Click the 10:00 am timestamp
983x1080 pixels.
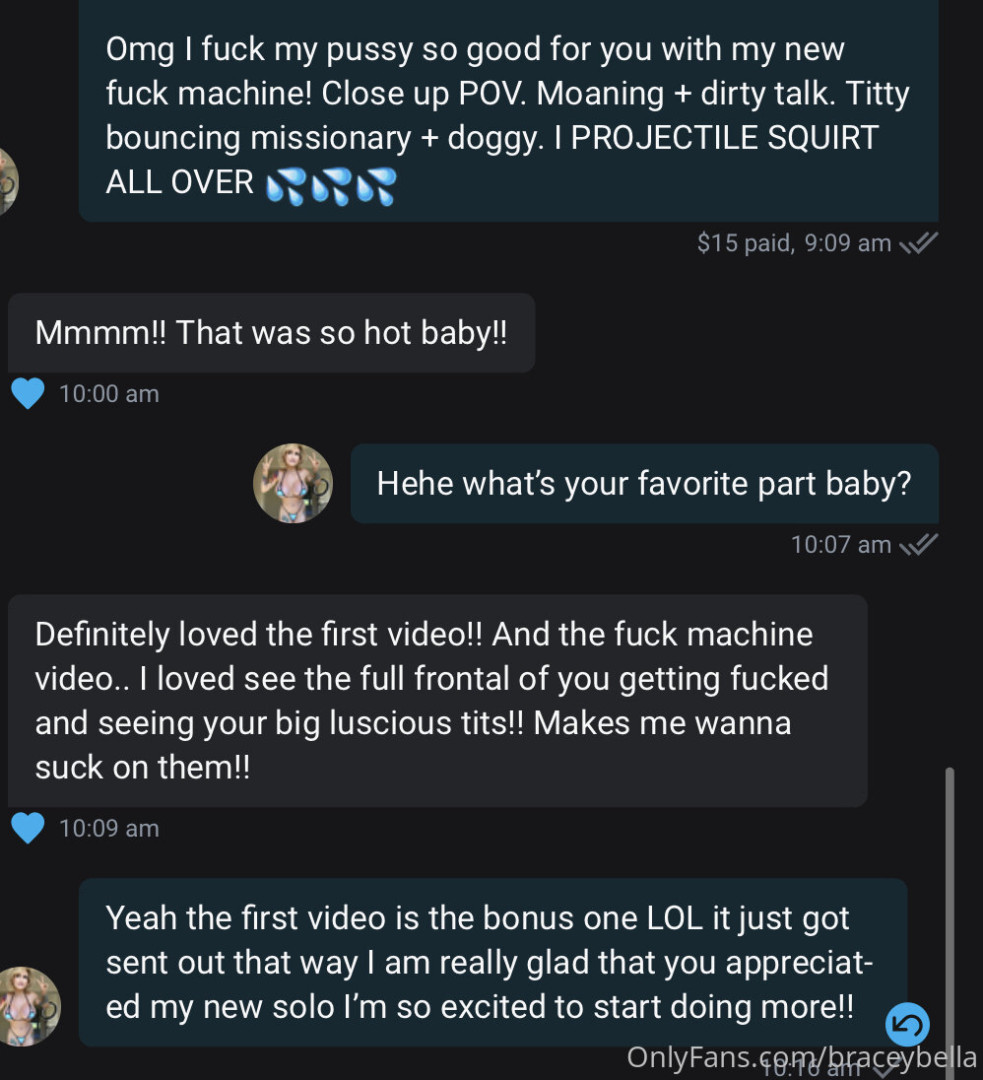109,394
